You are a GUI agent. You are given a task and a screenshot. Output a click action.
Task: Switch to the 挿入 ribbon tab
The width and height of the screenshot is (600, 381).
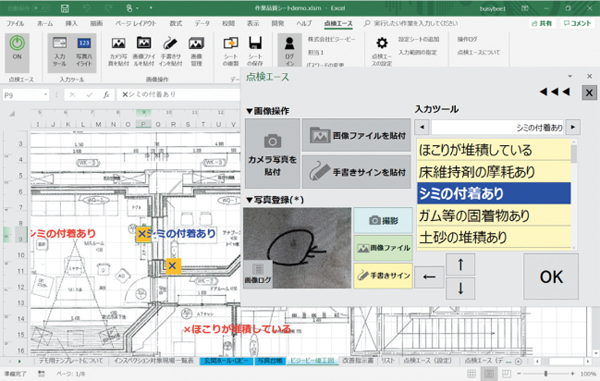click(x=71, y=23)
